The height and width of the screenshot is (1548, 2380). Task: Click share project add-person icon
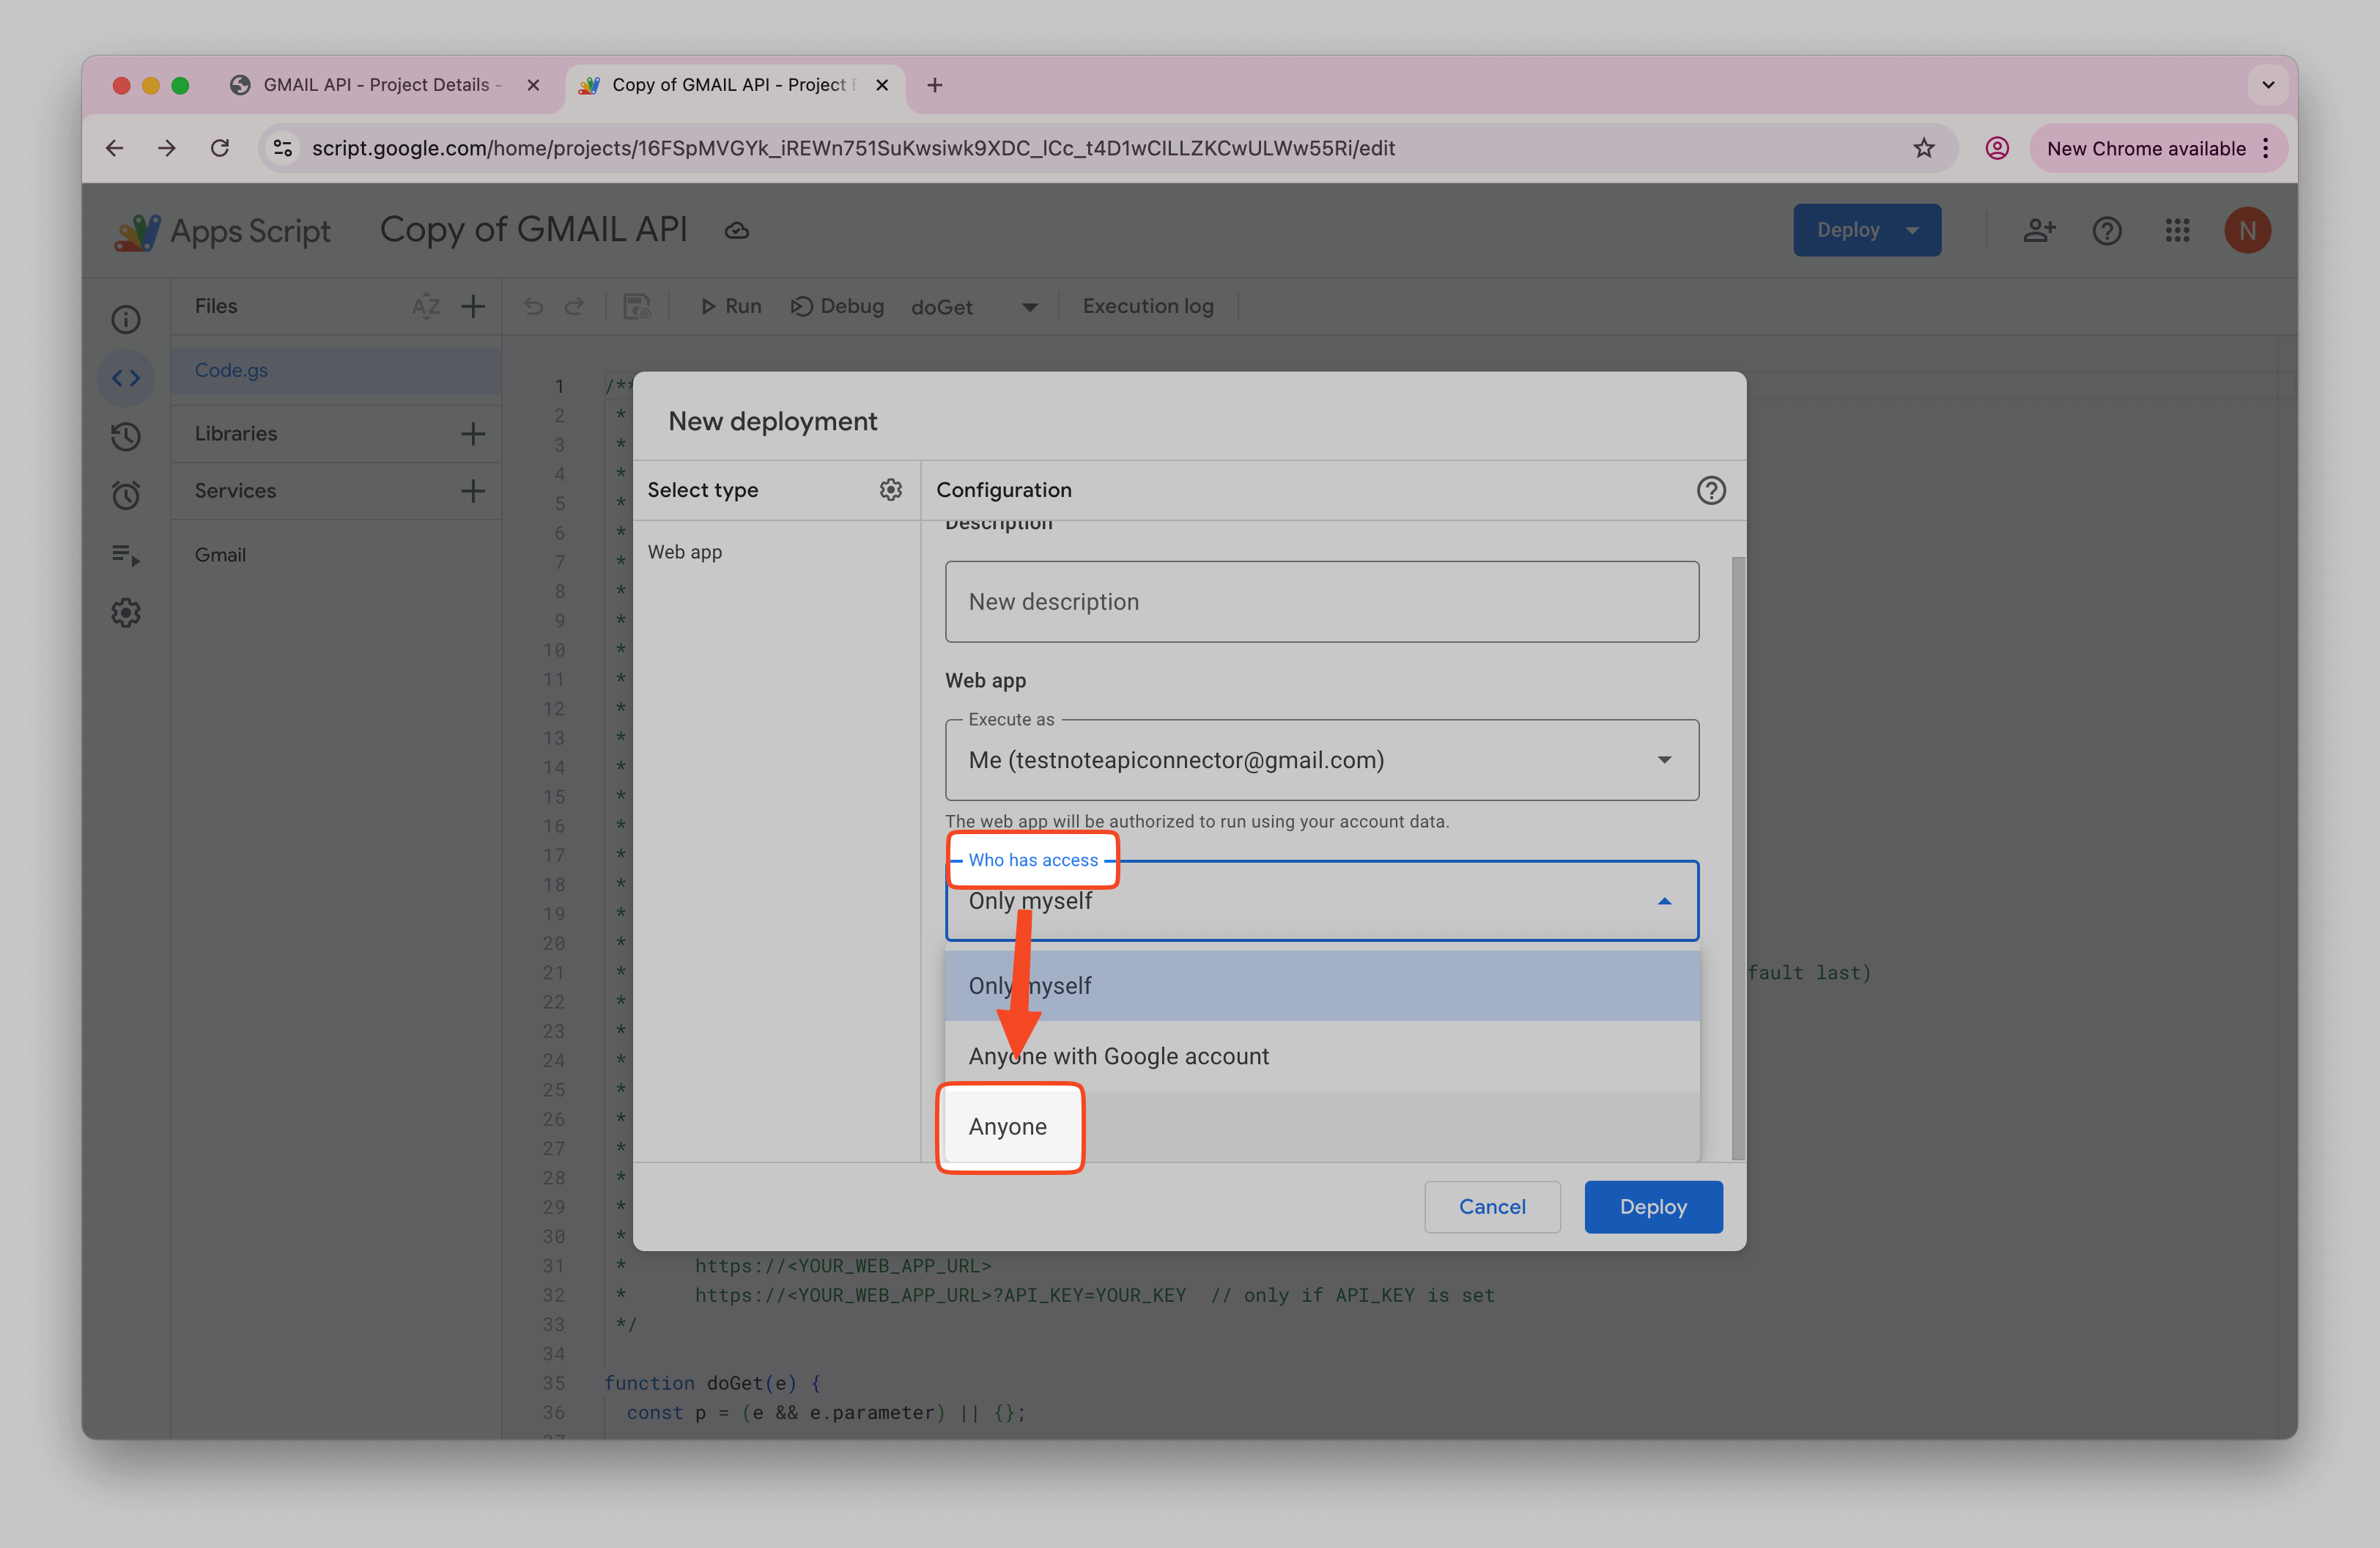point(2039,231)
